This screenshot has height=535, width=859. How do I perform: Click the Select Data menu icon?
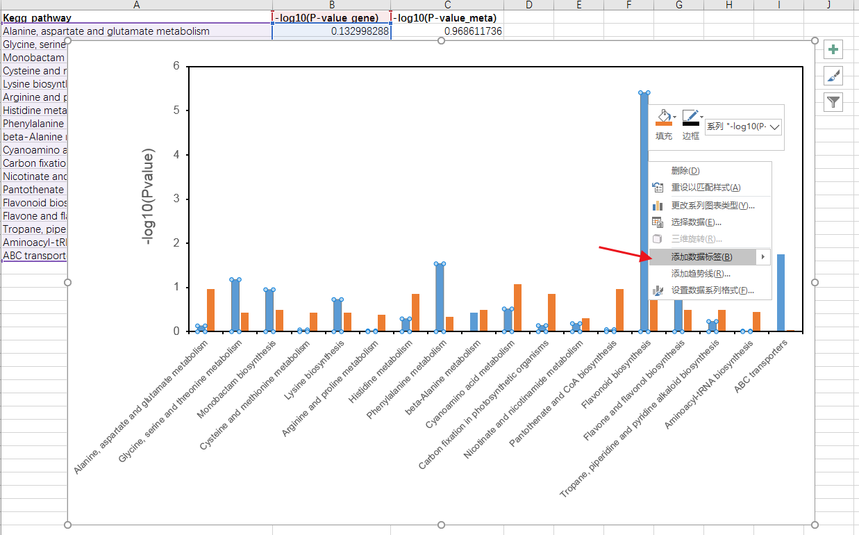click(x=657, y=222)
